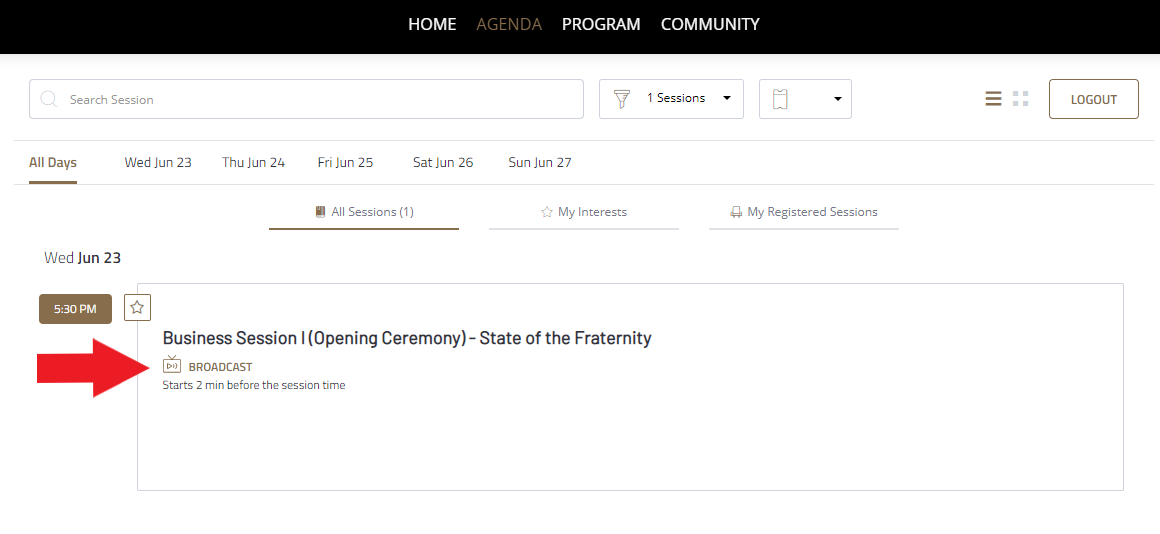This screenshot has height=534, width=1160.
Task: Select the Wed Jun 23 day tab
Action: pyautogui.click(x=158, y=163)
